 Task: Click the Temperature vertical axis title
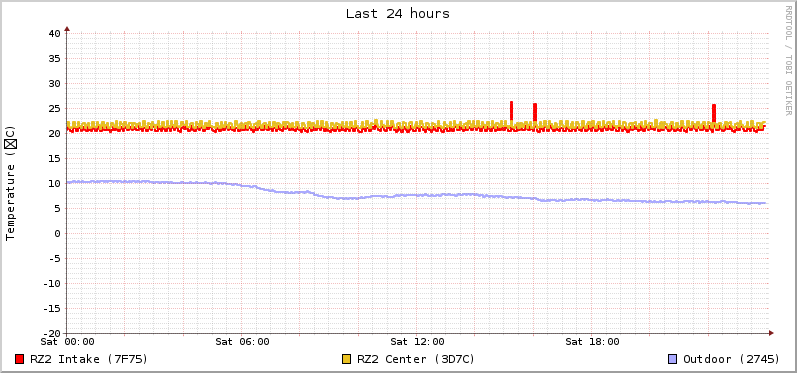click(x=11, y=183)
